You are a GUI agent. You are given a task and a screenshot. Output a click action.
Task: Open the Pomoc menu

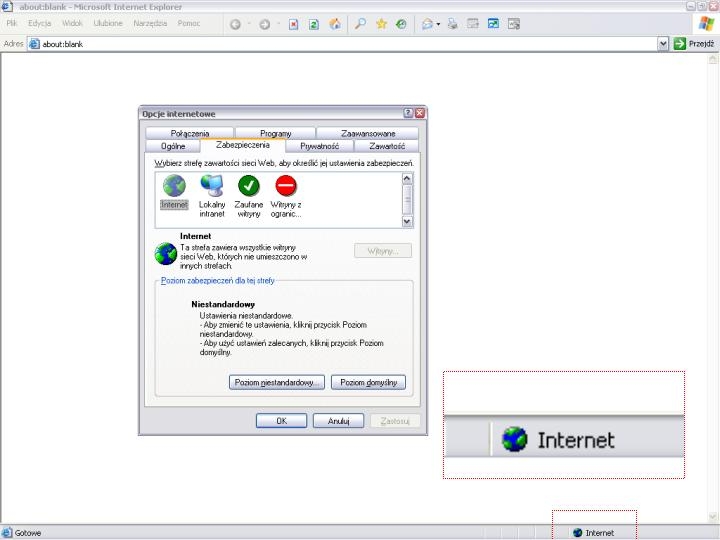(x=189, y=23)
